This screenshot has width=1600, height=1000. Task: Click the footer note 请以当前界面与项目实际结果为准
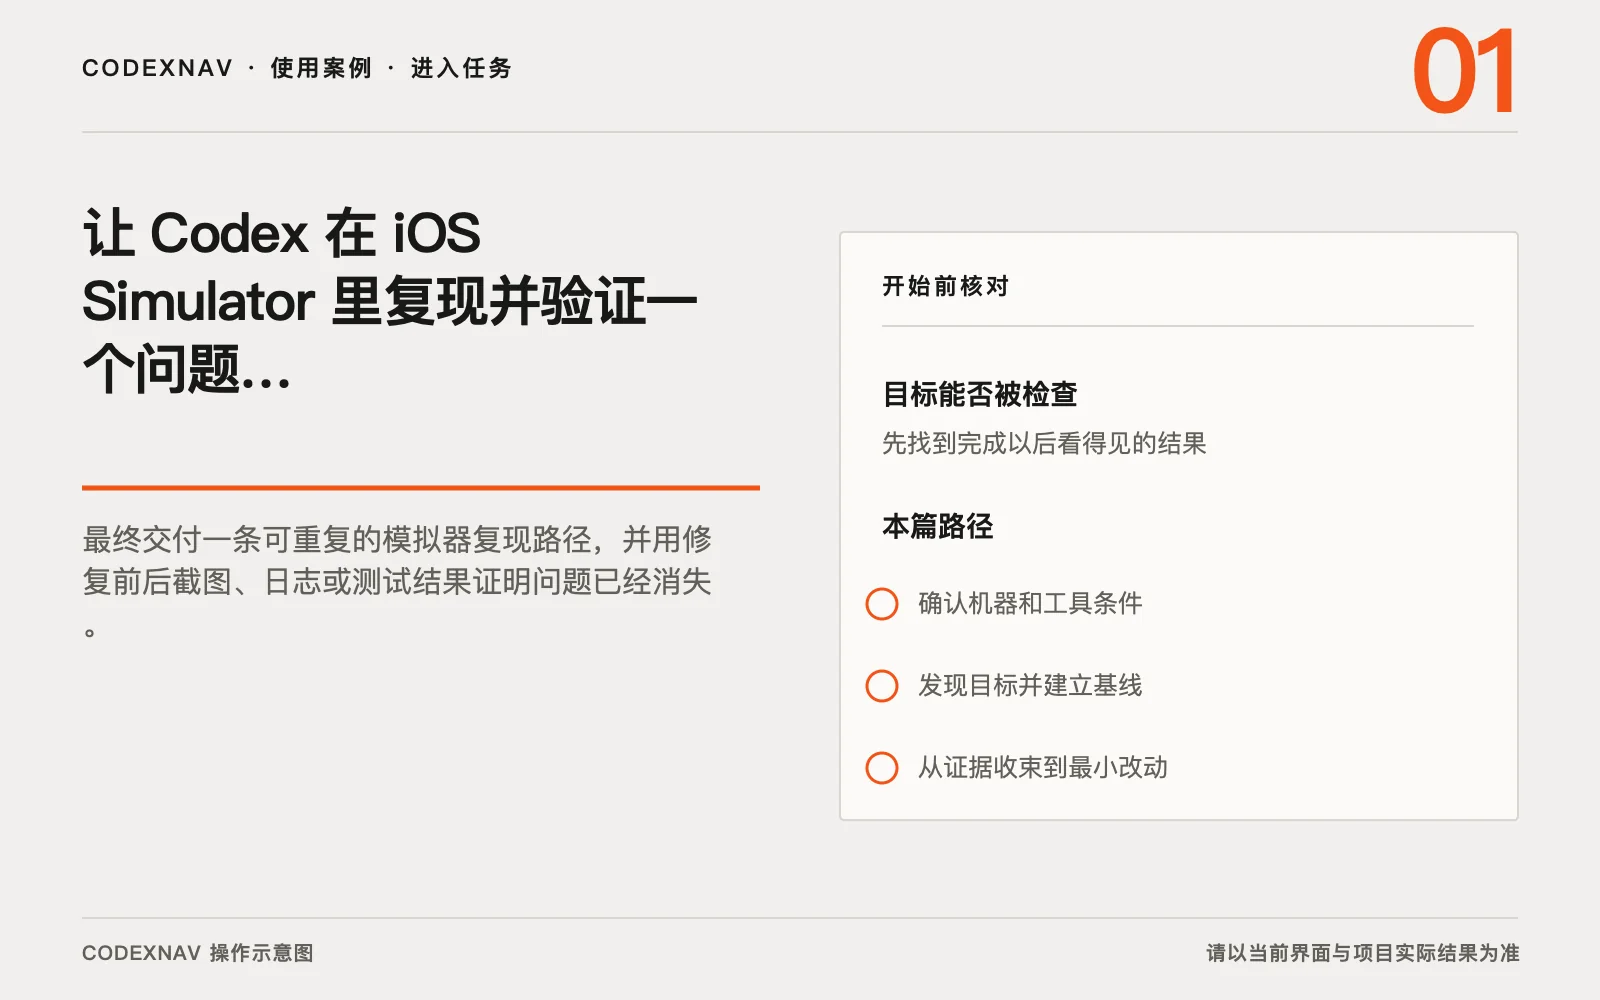tap(1362, 953)
